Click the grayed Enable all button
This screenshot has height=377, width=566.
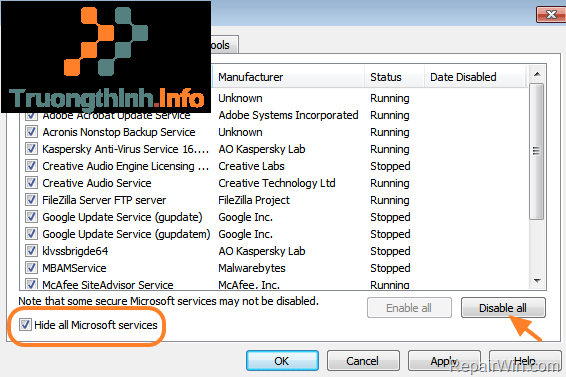point(409,308)
